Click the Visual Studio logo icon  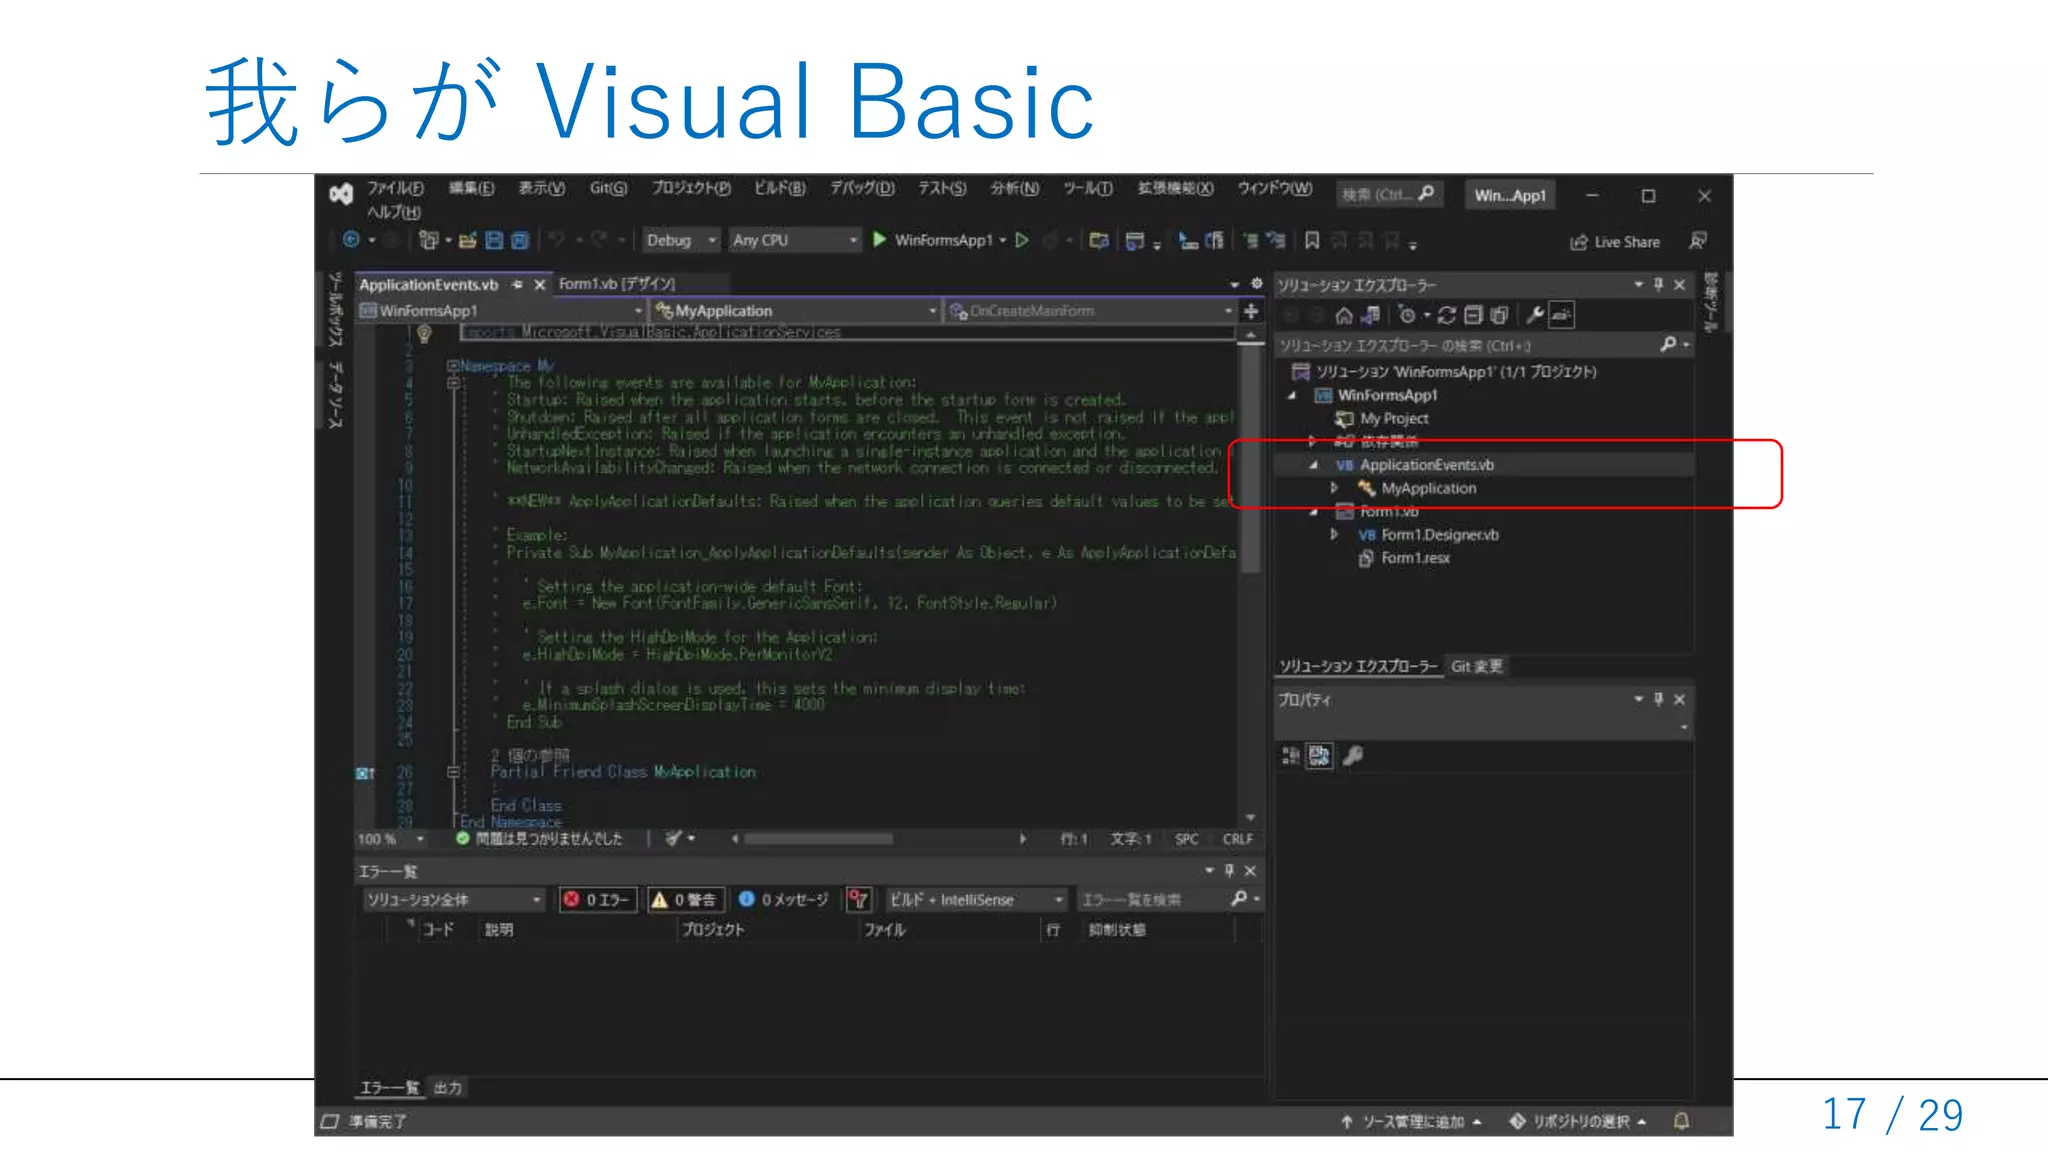341,194
